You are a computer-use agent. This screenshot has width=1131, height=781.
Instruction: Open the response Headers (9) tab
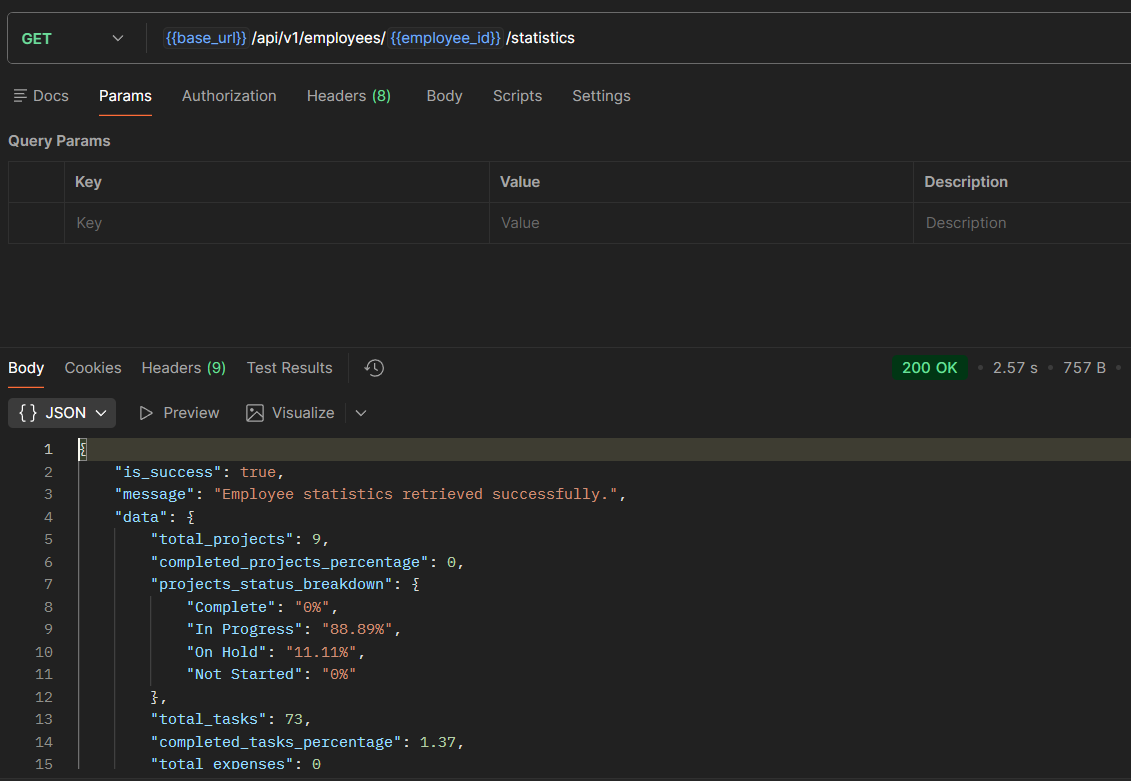183,368
